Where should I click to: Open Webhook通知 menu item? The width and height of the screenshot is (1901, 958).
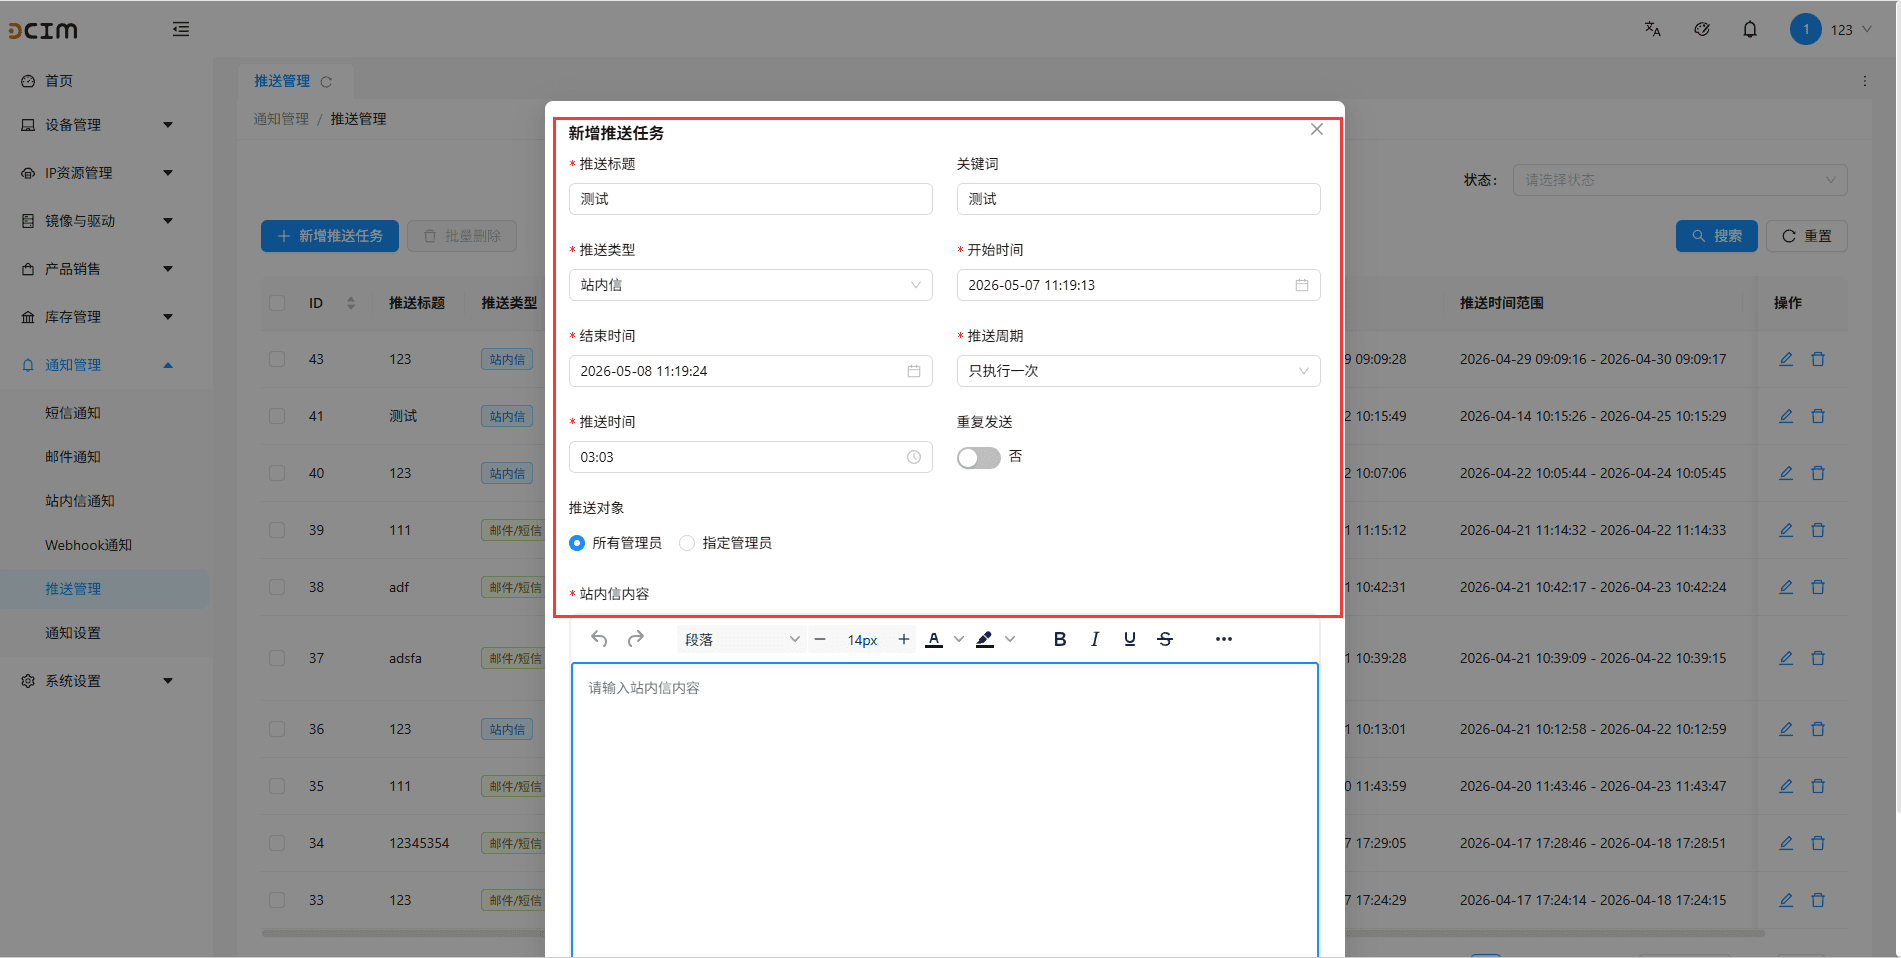(x=88, y=545)
